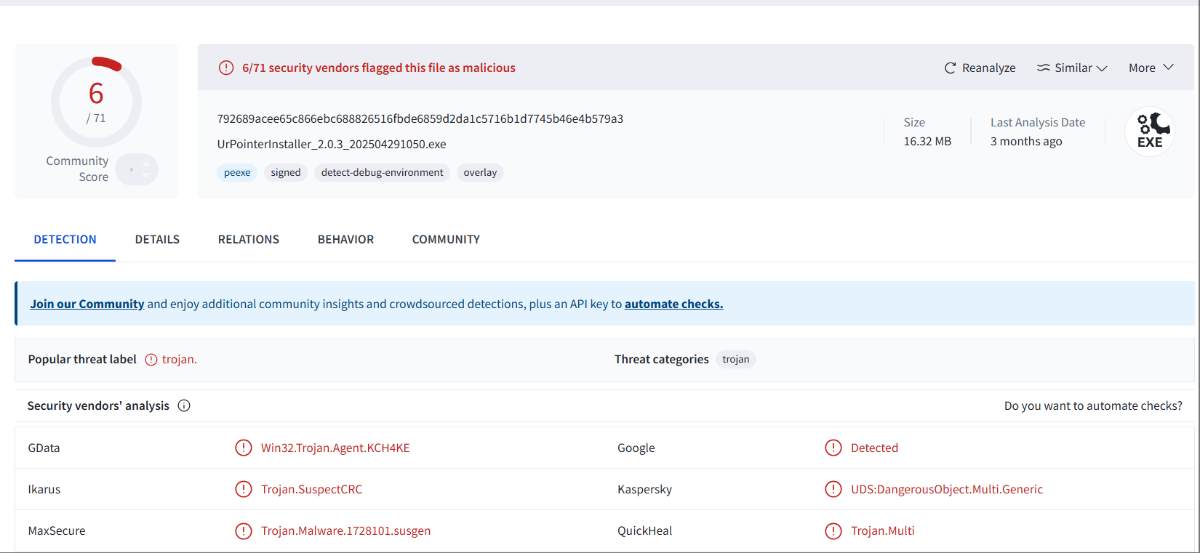
Task: Click the Kaspersky detection warning icon
Action: 833,490
